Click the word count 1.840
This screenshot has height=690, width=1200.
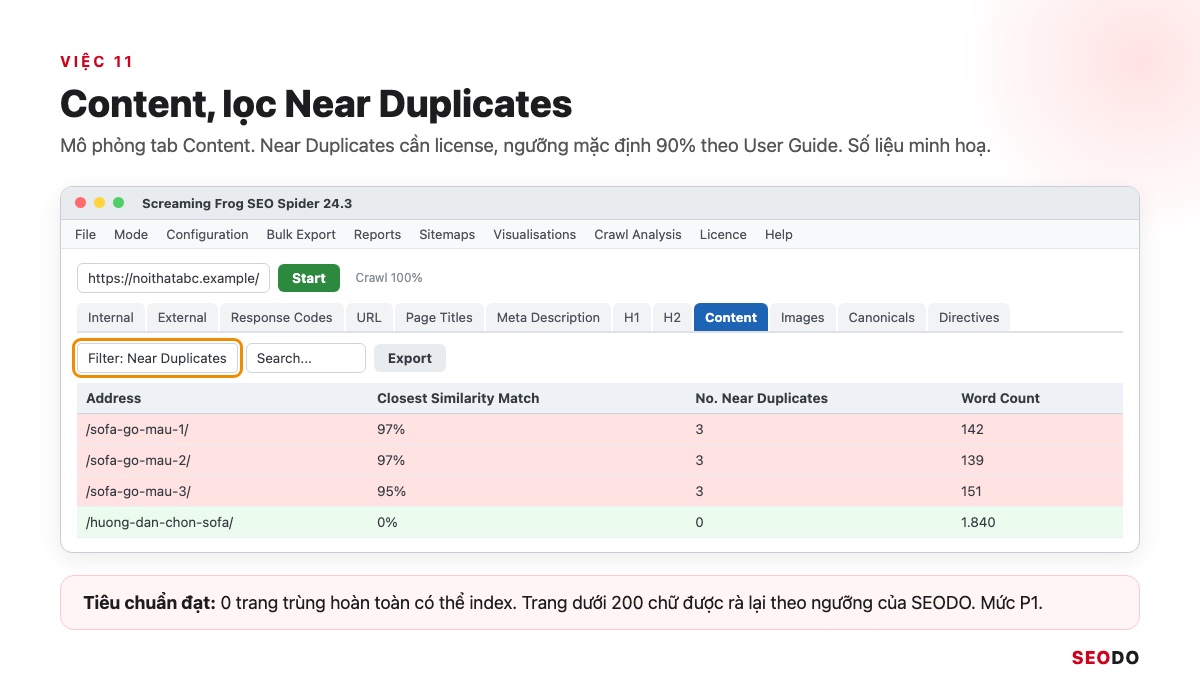click(978, 522)
